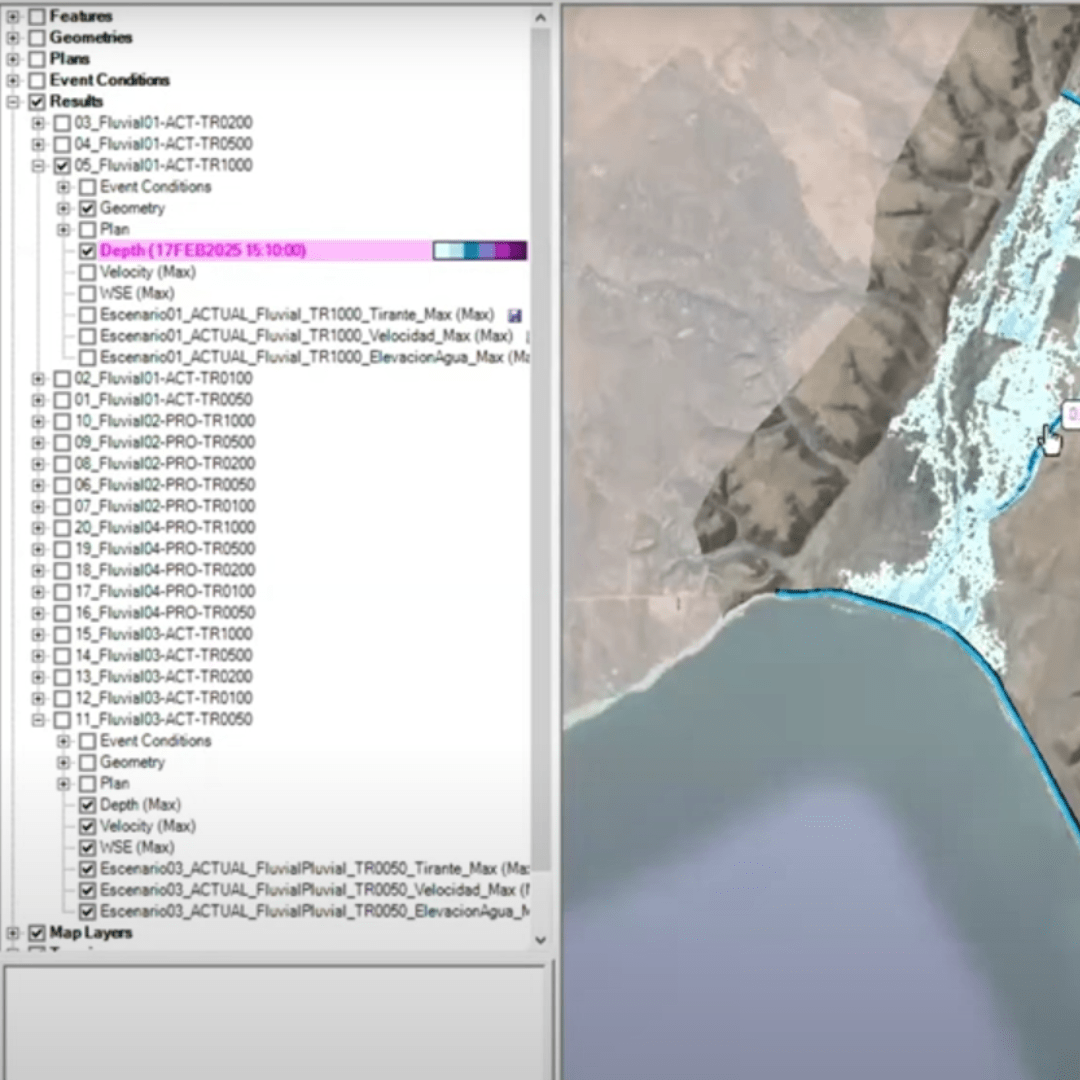Uncheck the Results group checkbox
Image resolution: width=1080 pixels, height=1080 pixels.
(37, 102)
